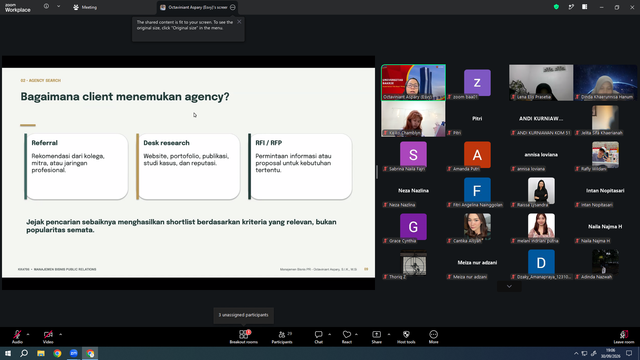Viewport: 640px width, 360px height.
Task: Open the Participants list
Action: point(282,337)
